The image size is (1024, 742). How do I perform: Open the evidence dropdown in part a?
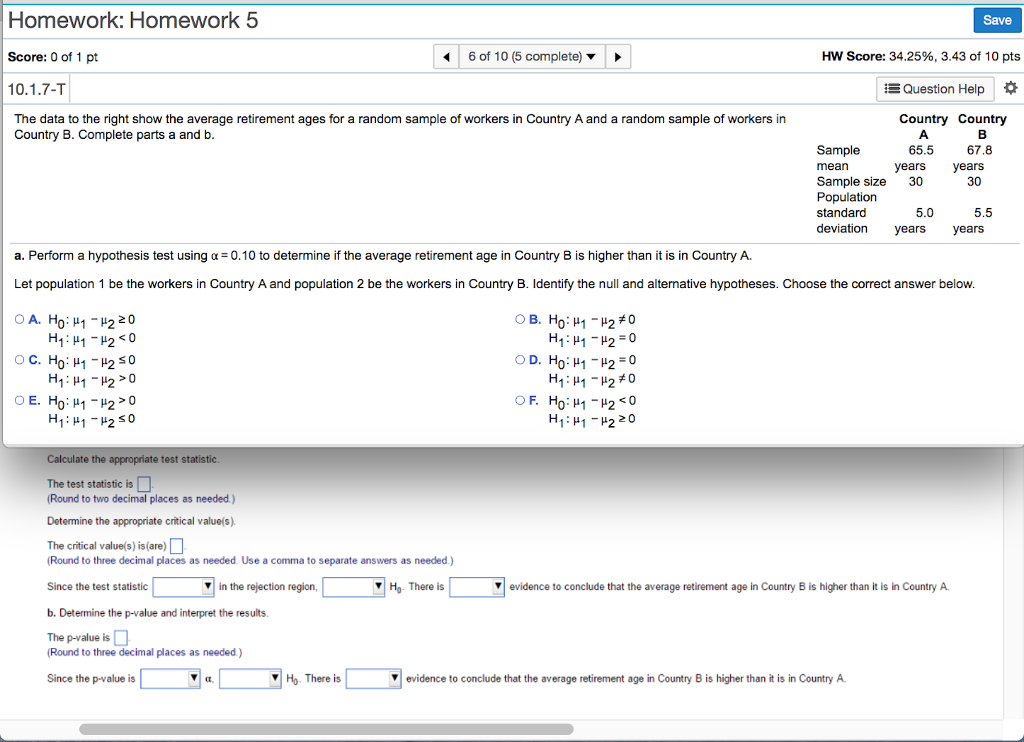(x=476, y=587)
